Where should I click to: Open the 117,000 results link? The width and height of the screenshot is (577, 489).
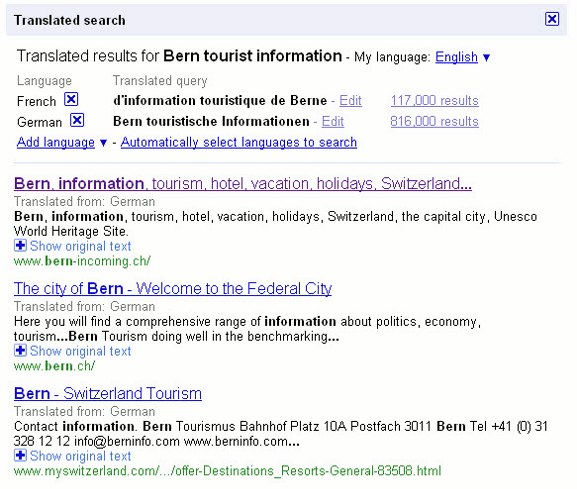pyautogui.click(x=435, y=100)
